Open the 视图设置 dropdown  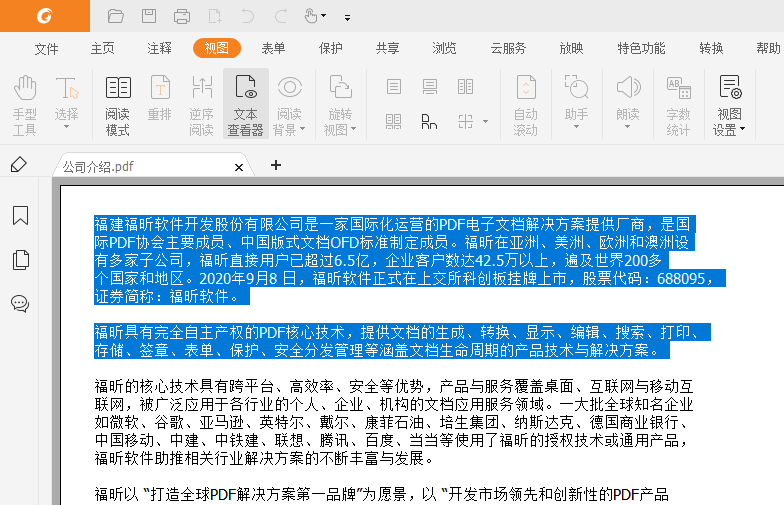tap(730, 105)
